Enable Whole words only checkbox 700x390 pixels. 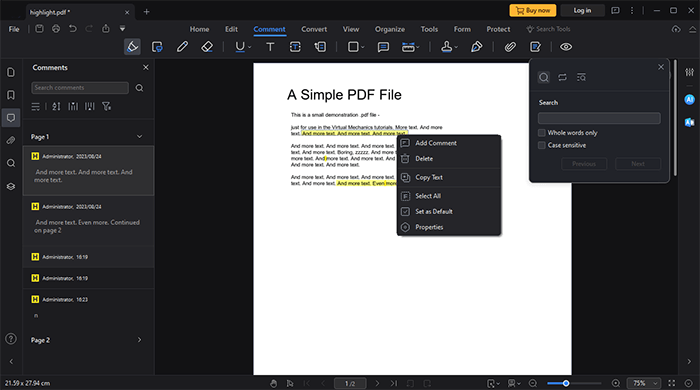click(x=542, y=133)
